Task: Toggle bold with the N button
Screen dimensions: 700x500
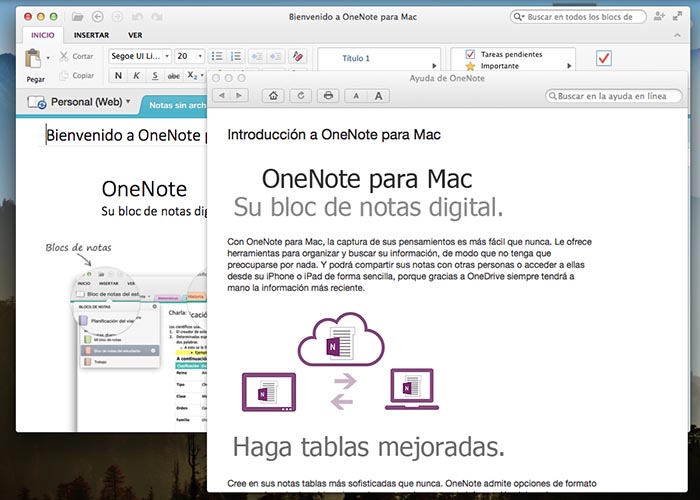Action: [x=118, y=75]
